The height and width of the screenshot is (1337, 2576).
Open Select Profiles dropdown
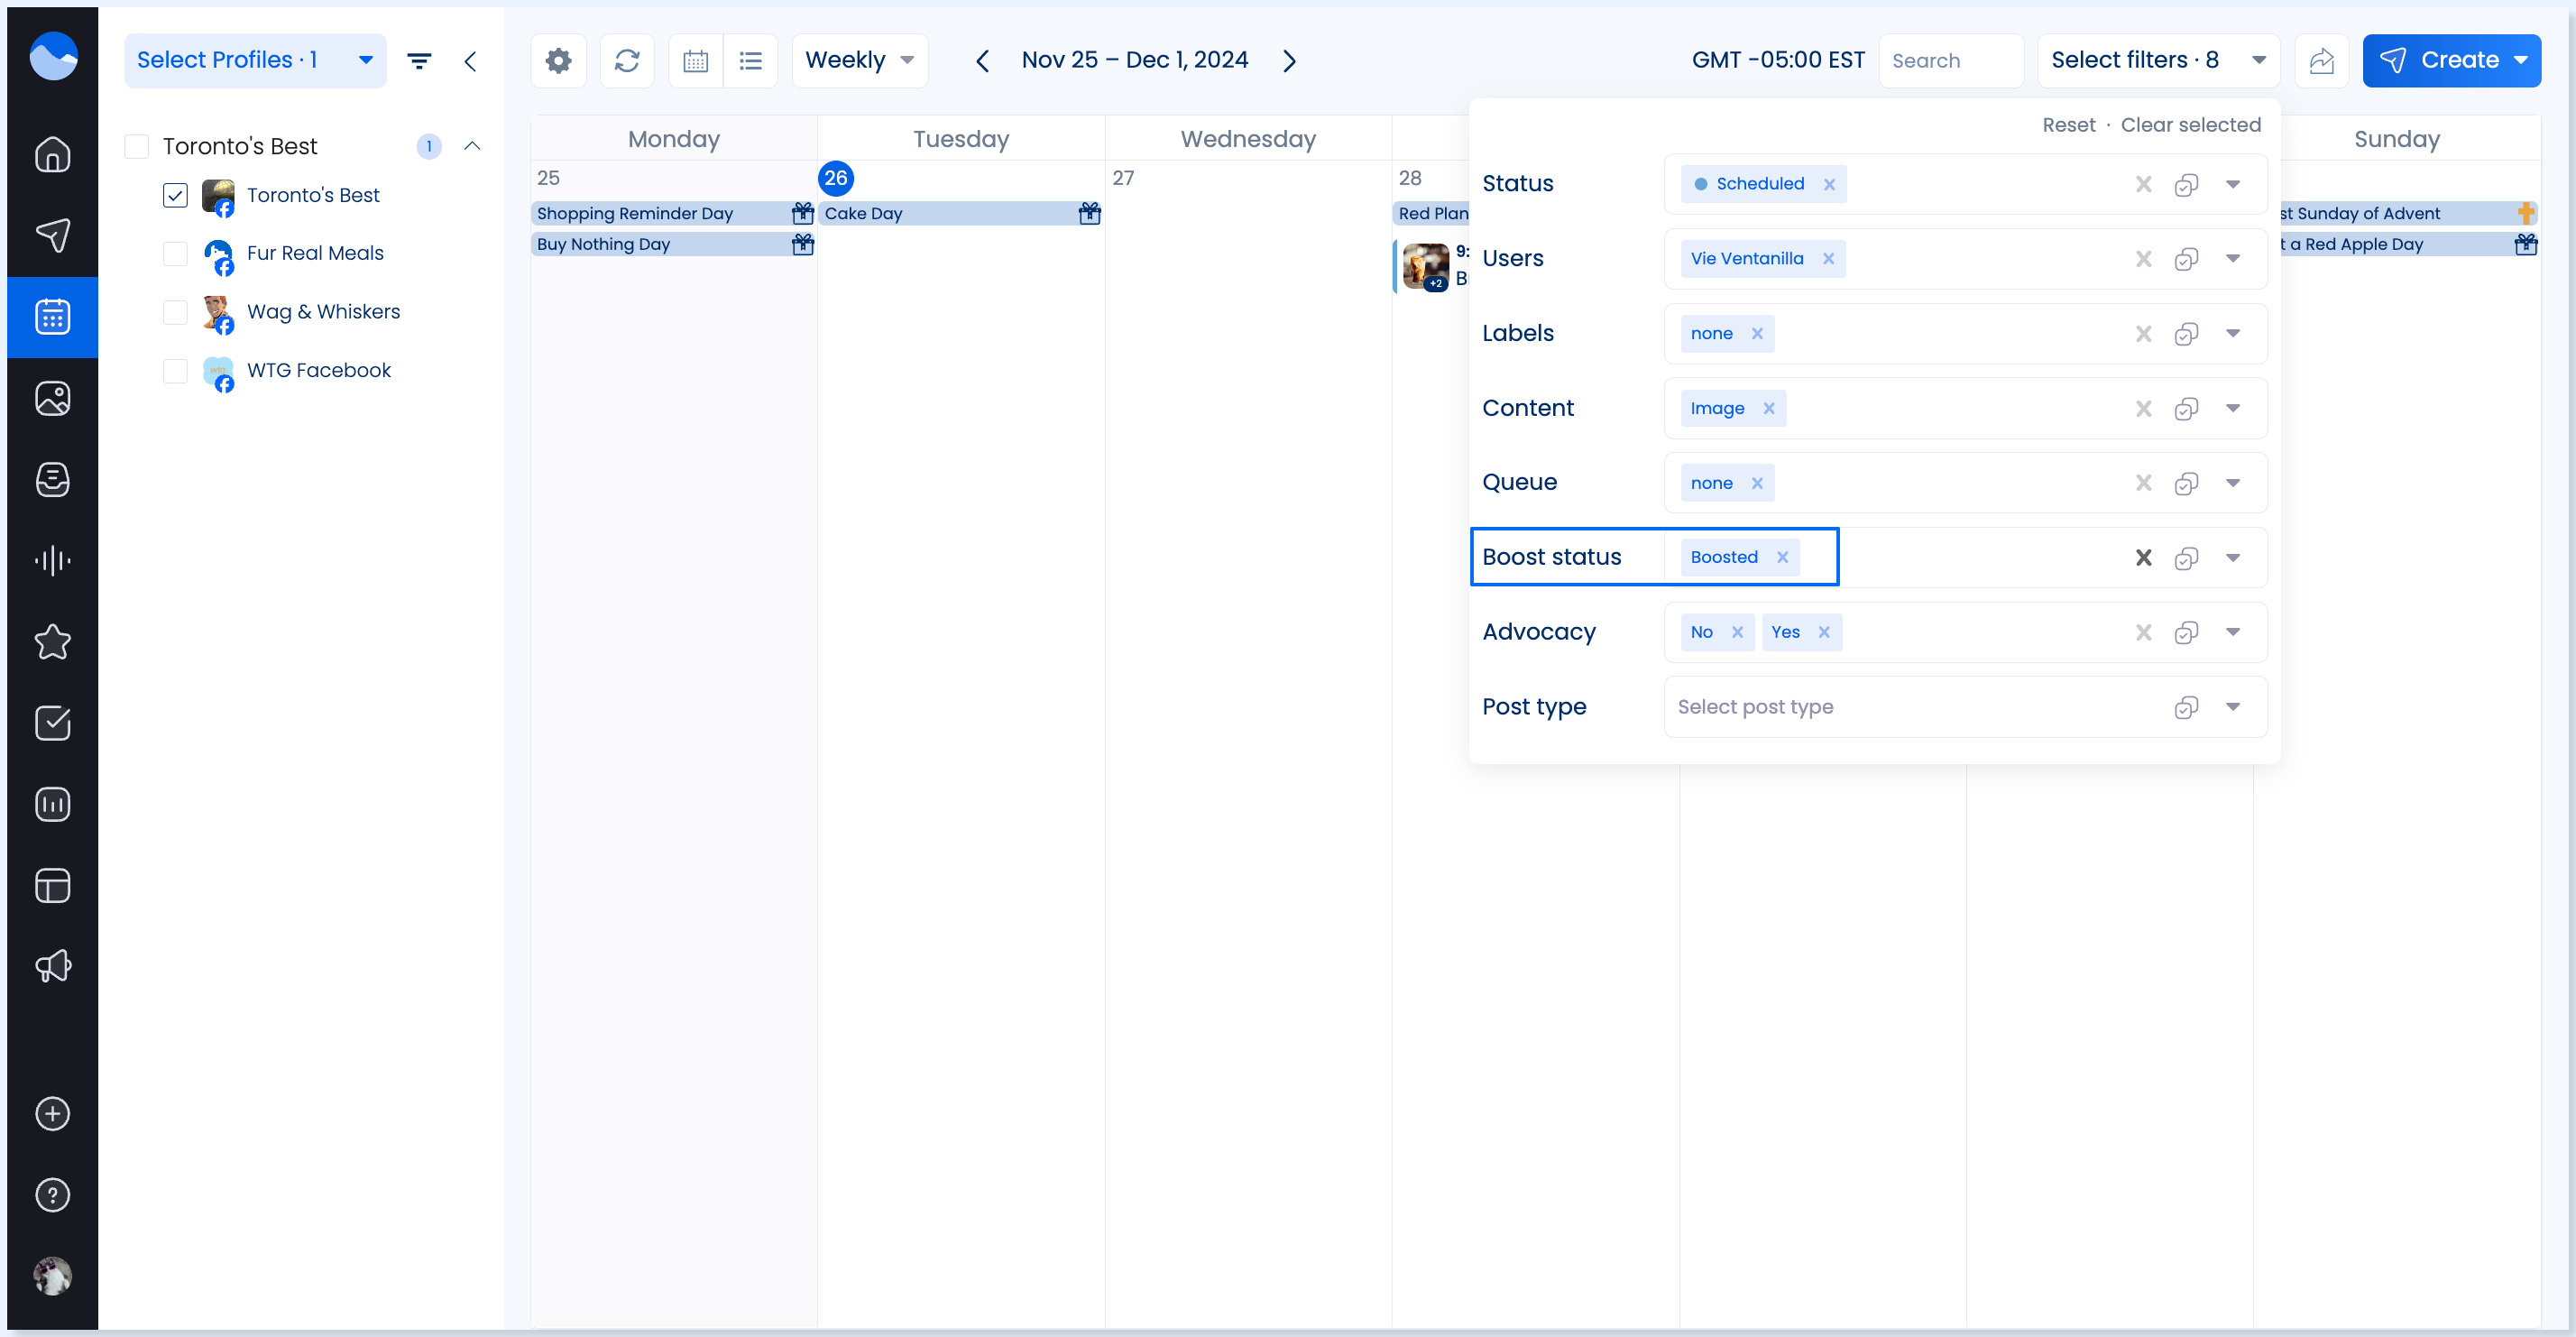point(255,60)
